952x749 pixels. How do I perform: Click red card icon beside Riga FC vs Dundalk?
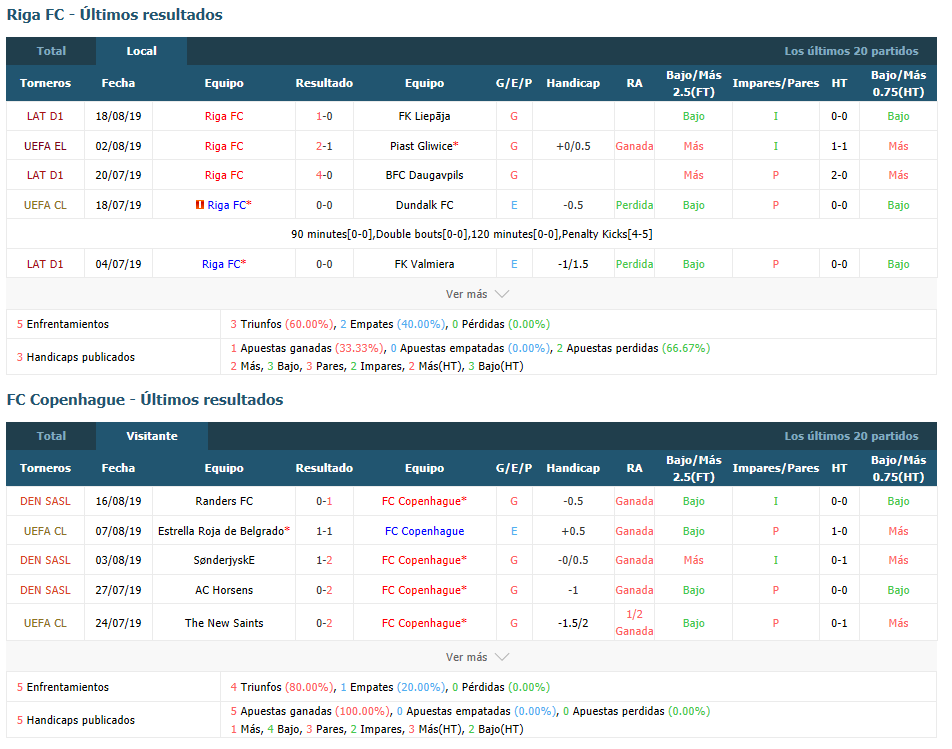[x=199, y=205]
